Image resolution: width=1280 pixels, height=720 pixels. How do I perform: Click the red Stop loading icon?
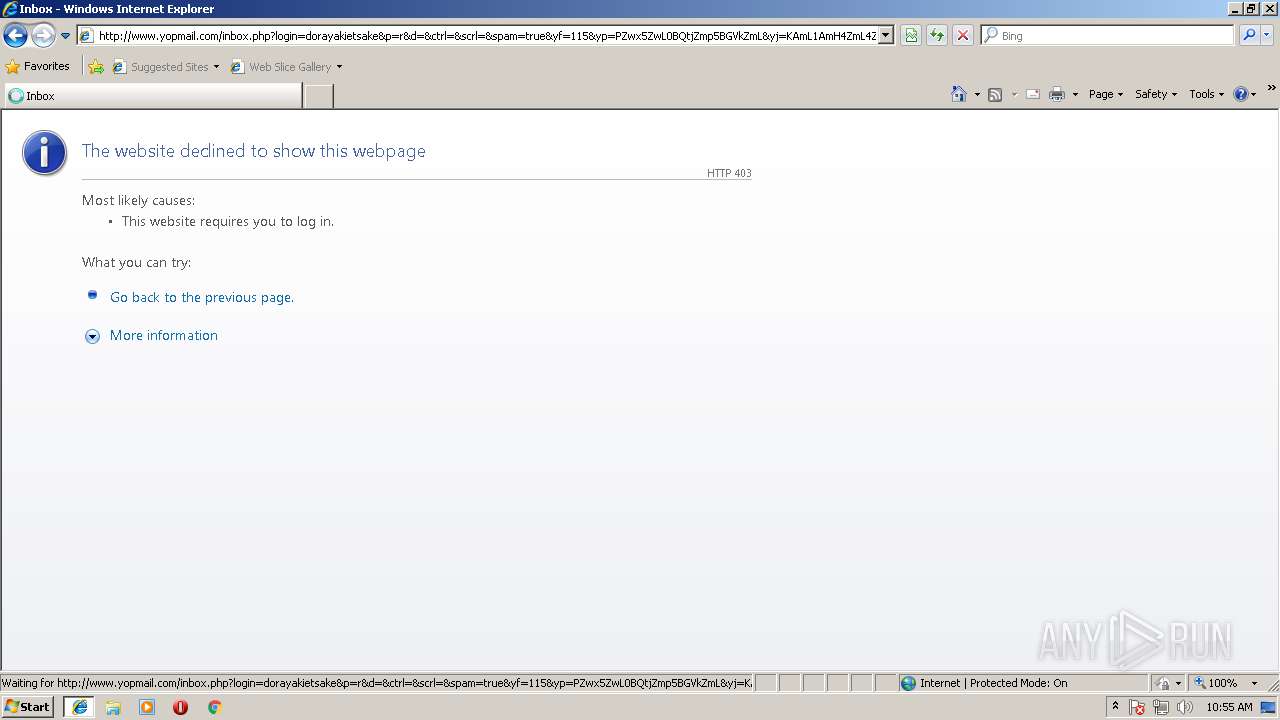963,36
